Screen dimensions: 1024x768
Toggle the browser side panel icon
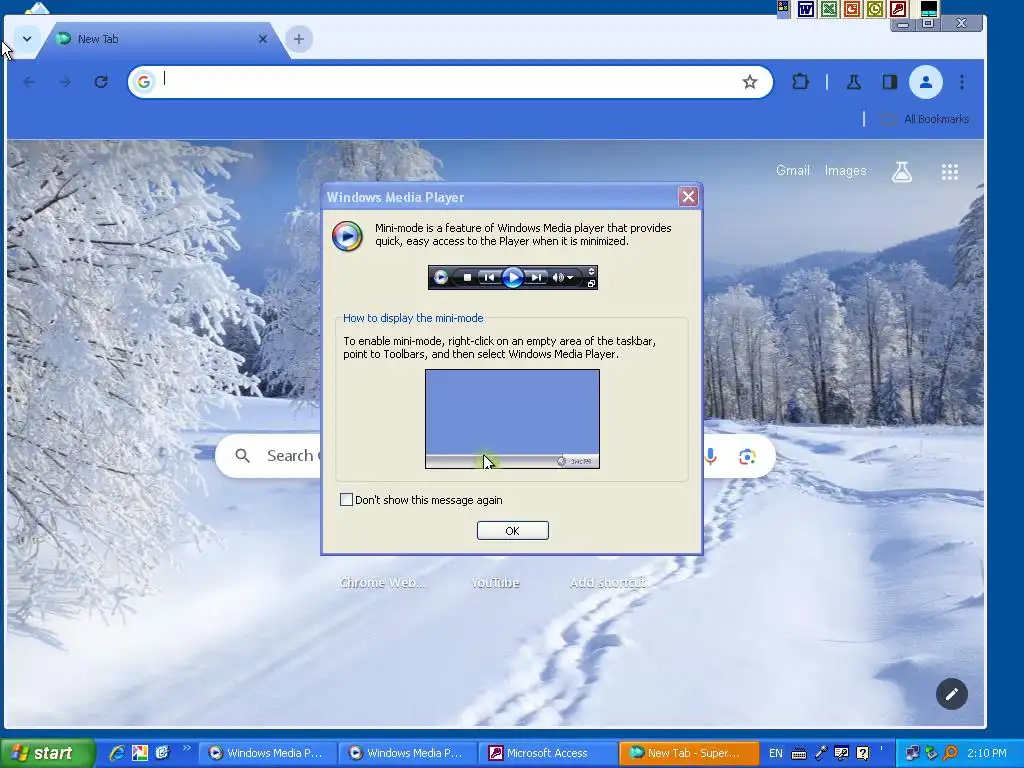click(x=889, y=82)
